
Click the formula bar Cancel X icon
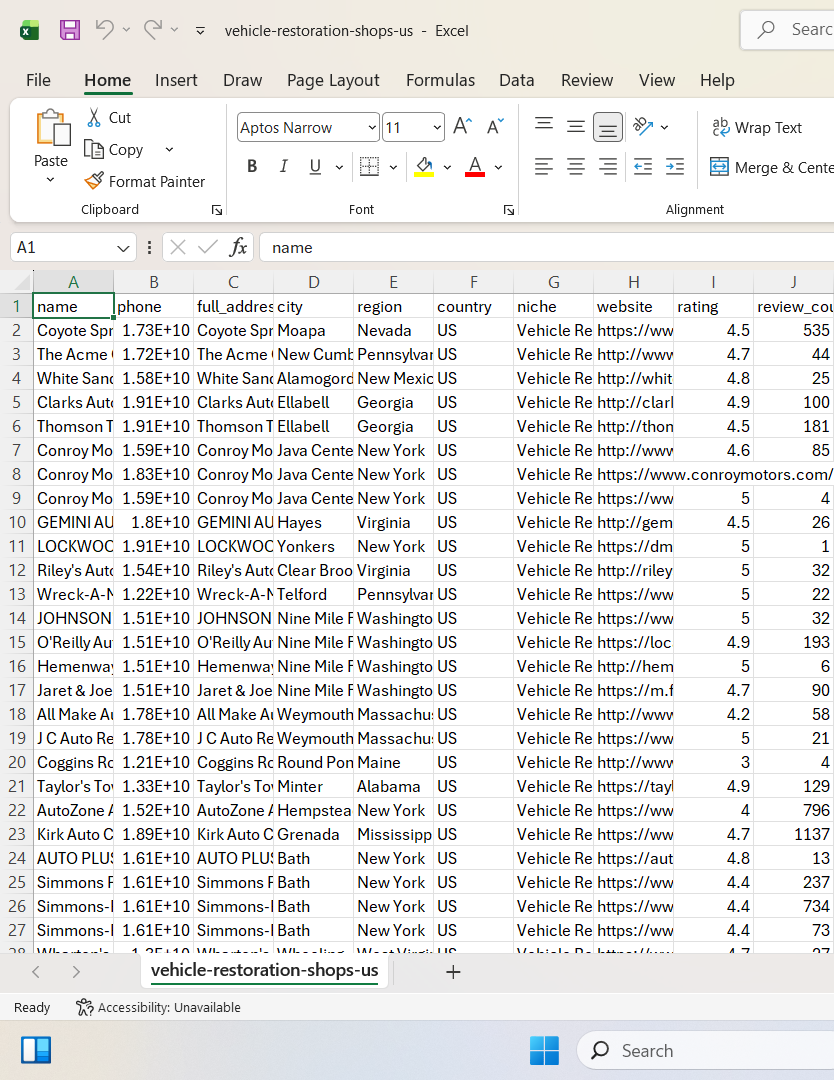click(178, 247)
